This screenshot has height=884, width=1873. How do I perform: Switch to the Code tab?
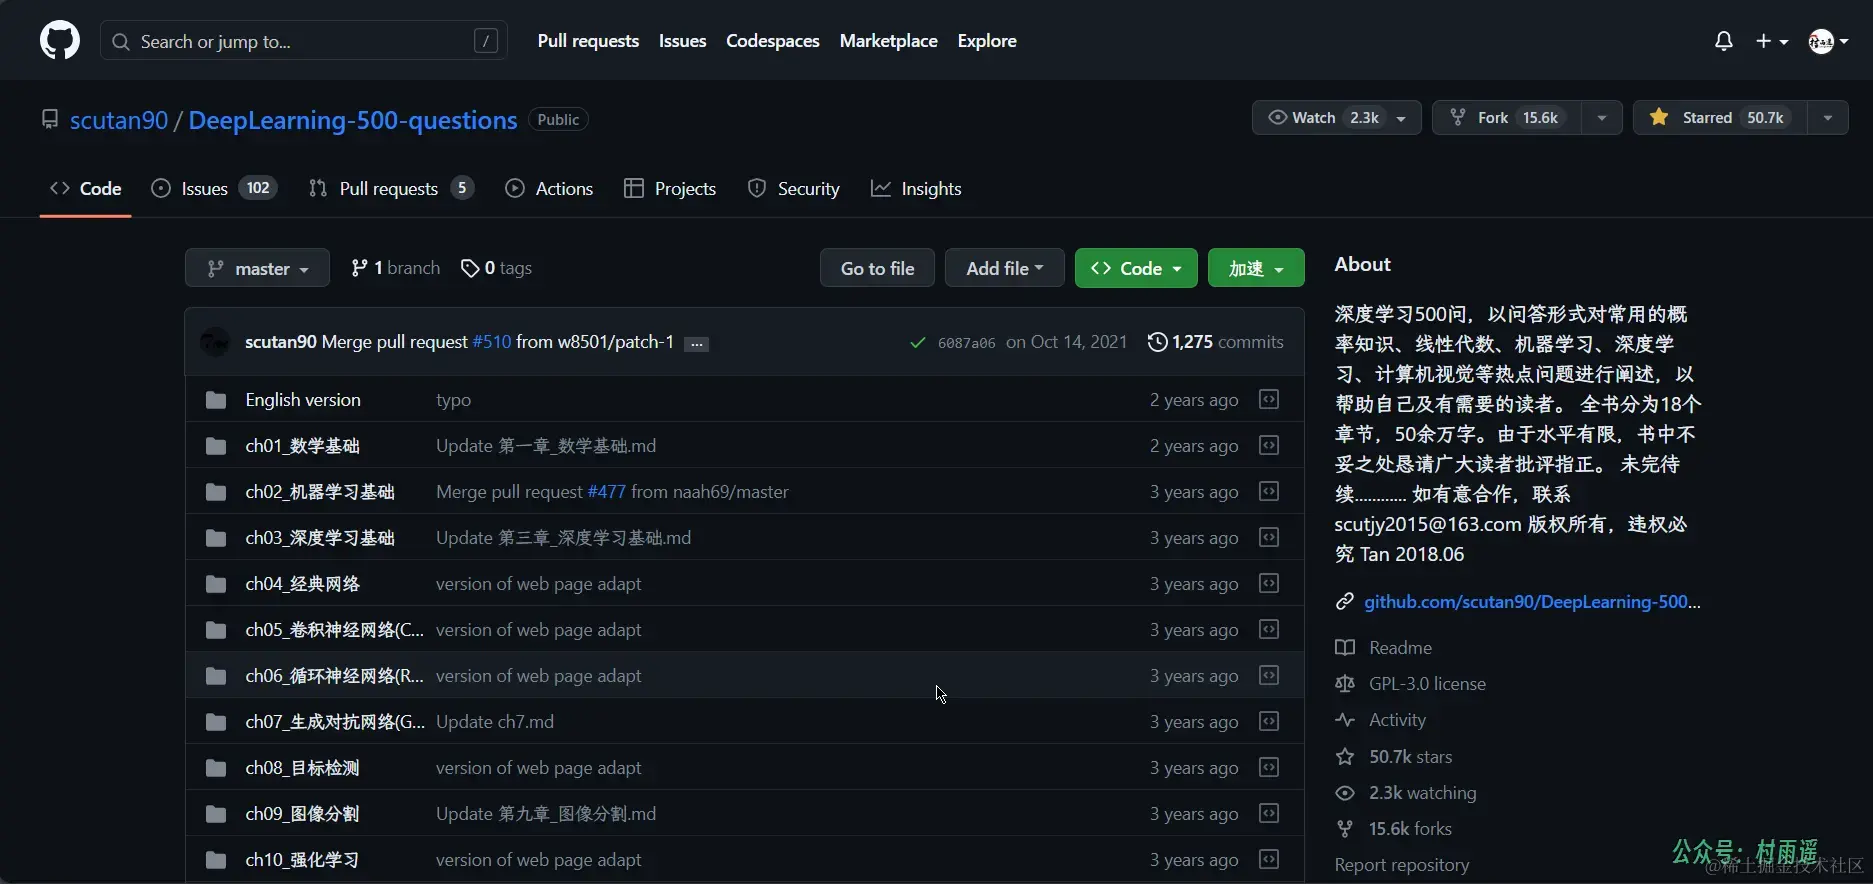coord(86,189)
